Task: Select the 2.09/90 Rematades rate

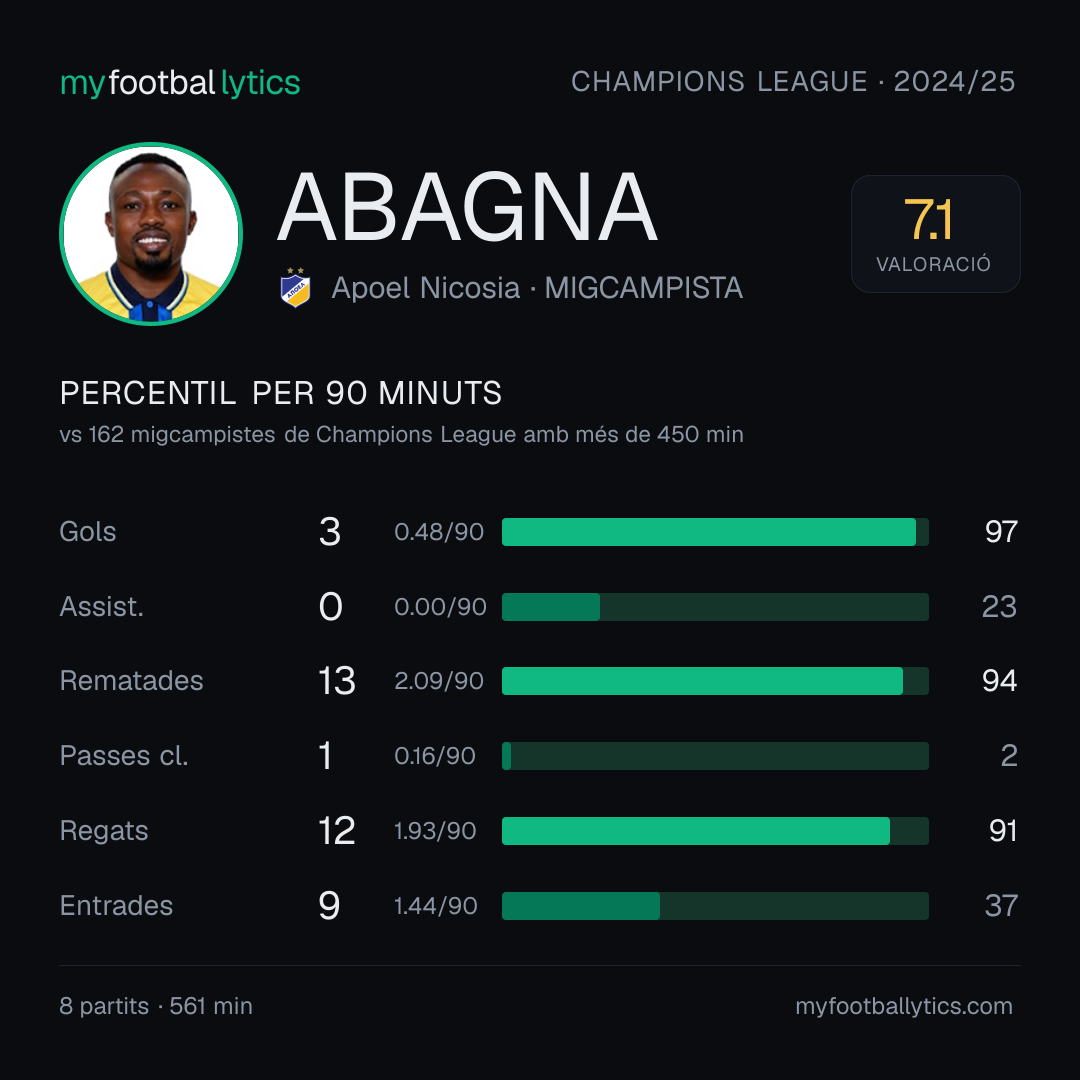Action: [x=439, y=681]
